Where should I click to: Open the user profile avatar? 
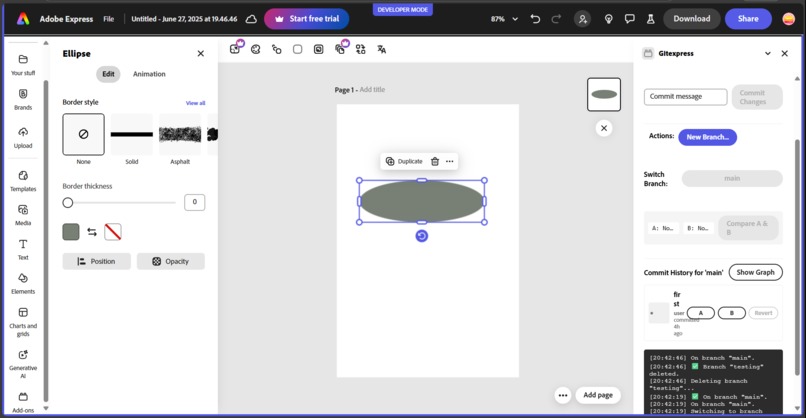(789, 19)
